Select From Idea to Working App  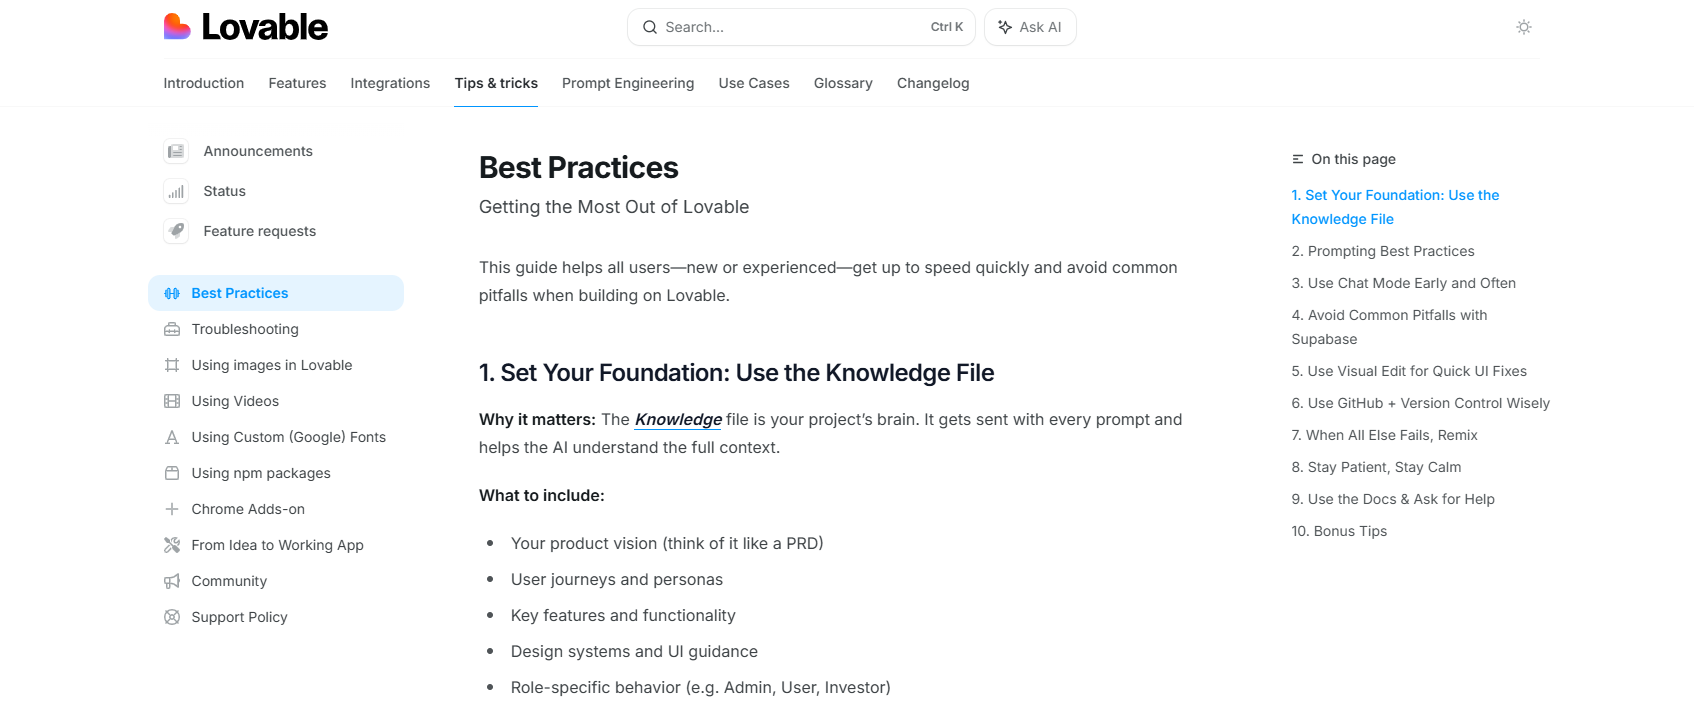[x=278, y=545]
